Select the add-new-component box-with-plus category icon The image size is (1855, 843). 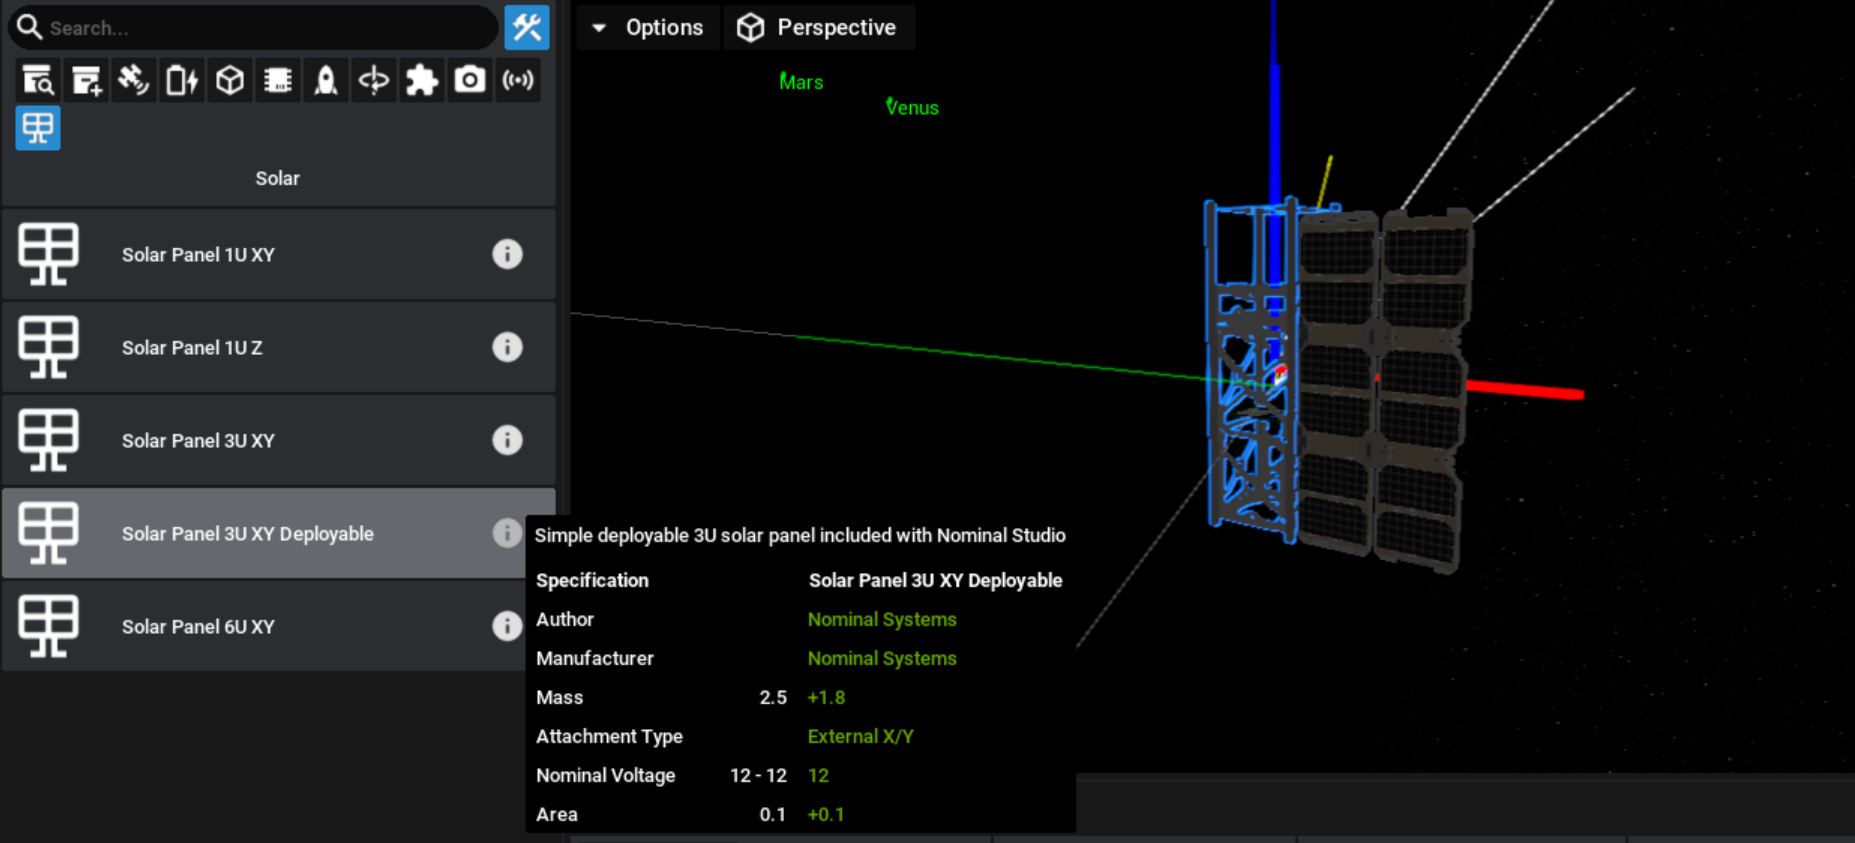(x=86, y=80)
